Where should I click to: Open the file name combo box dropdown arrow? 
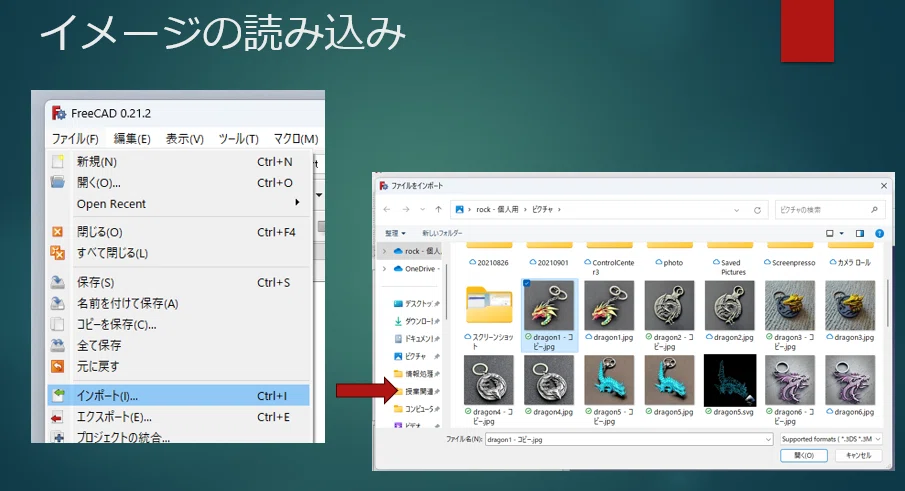(768, 440)
